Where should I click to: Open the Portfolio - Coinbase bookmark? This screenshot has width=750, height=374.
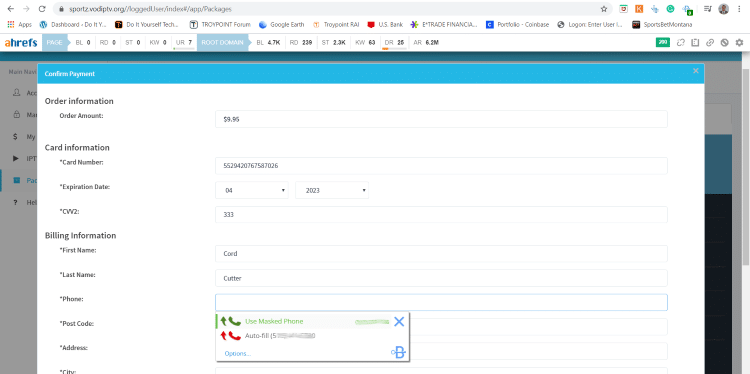coord(518,24)
